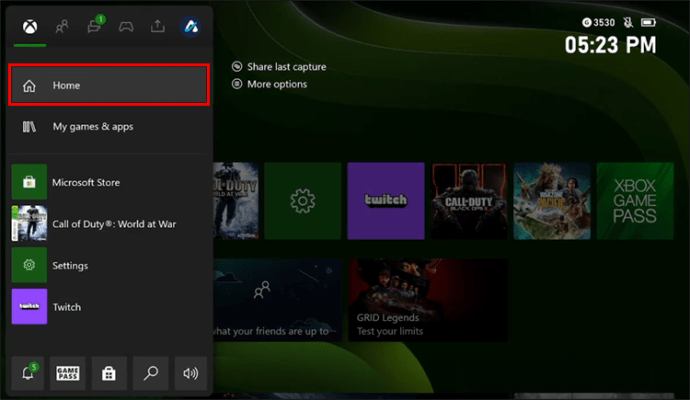Open the Xbox Game Pass tile
Image resolution: width=690 pixels, height=400 pixels.
coord(635,202)
